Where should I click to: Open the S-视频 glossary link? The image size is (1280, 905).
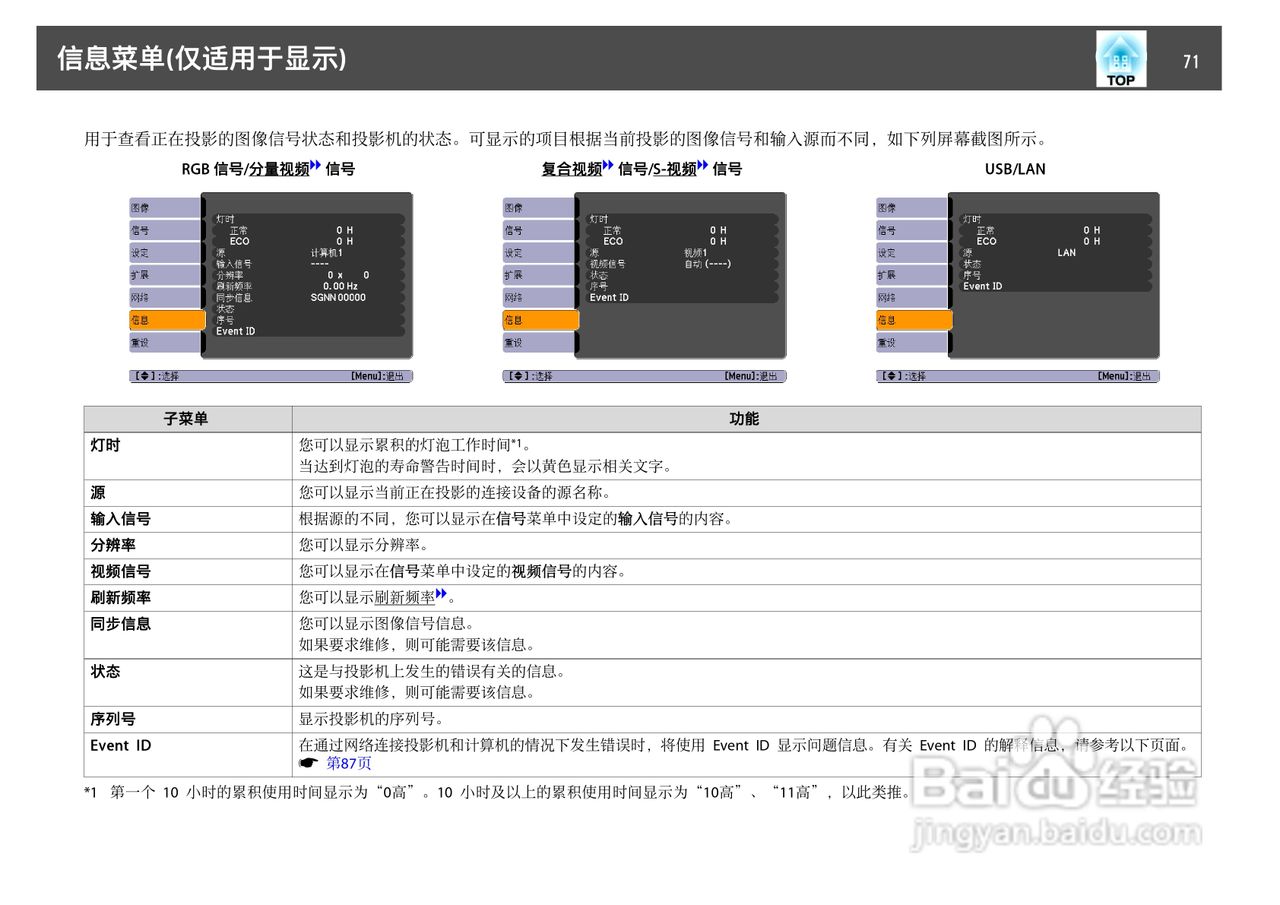674,169
